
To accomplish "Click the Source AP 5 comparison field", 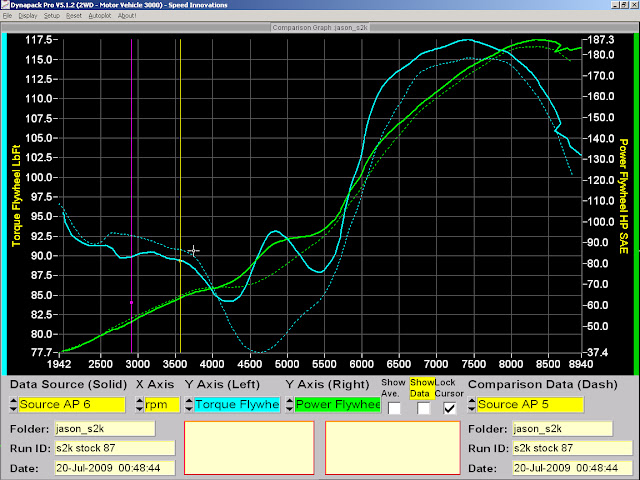I will click(529, 405).
